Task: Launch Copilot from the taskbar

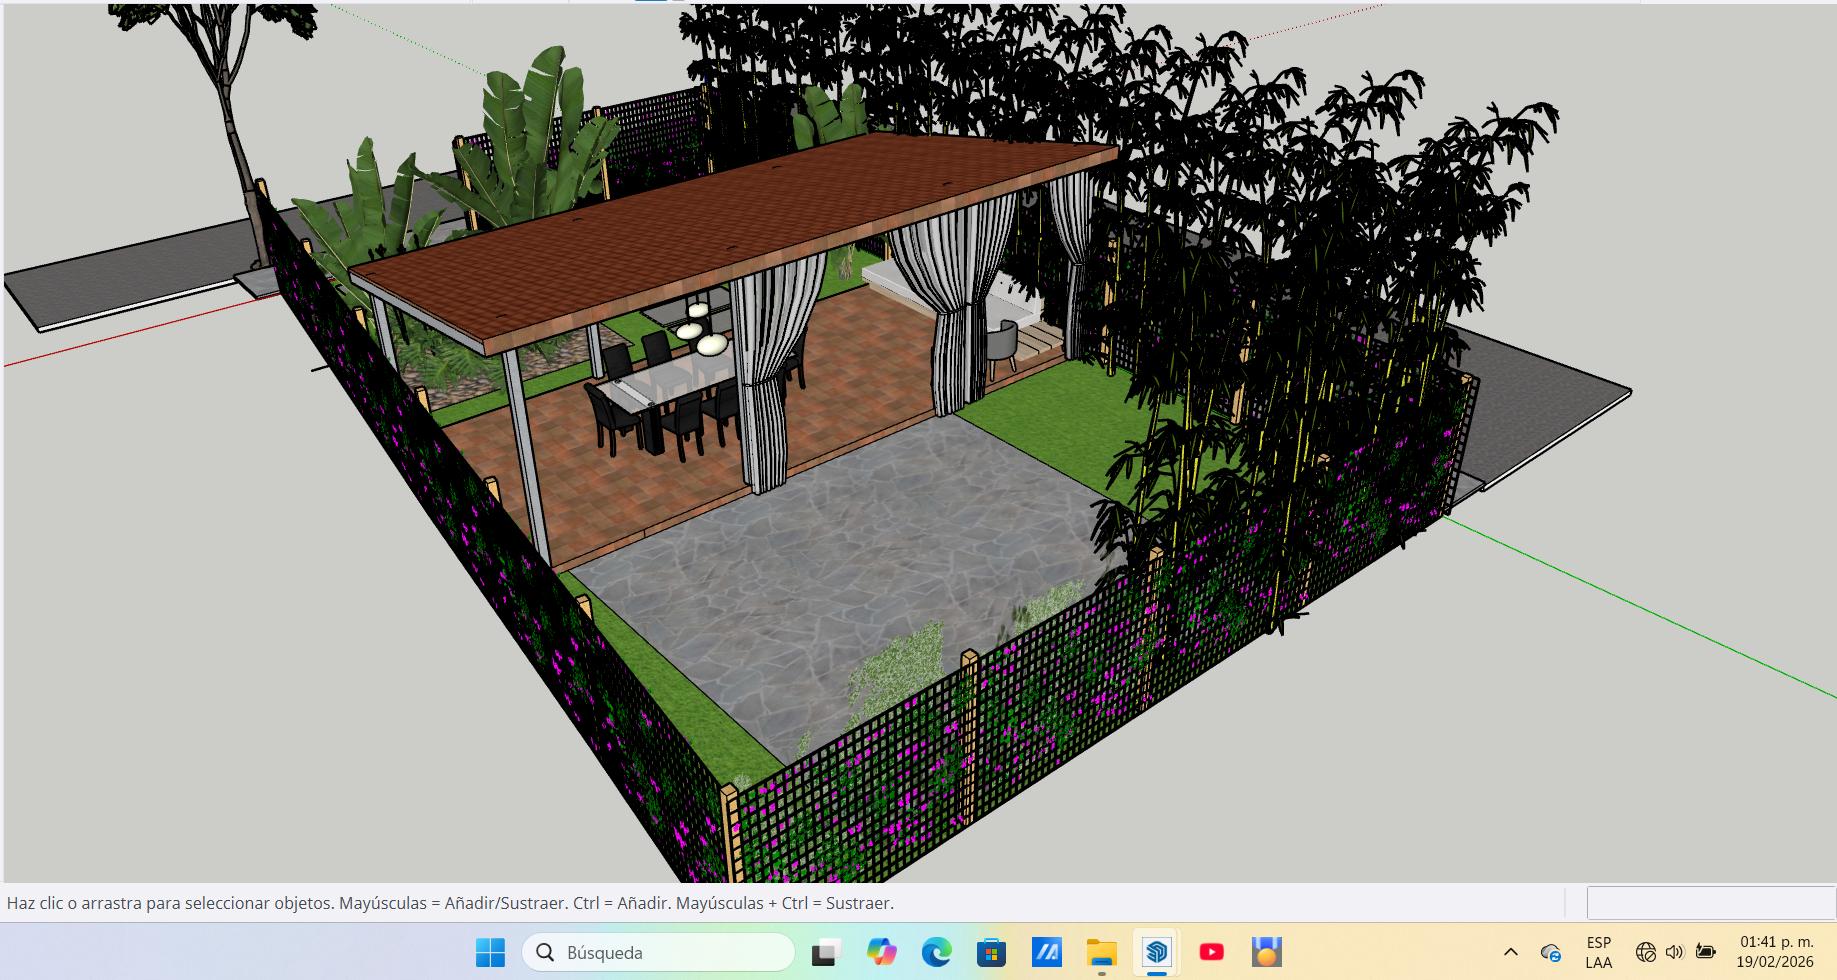Action: click(881, 952)
